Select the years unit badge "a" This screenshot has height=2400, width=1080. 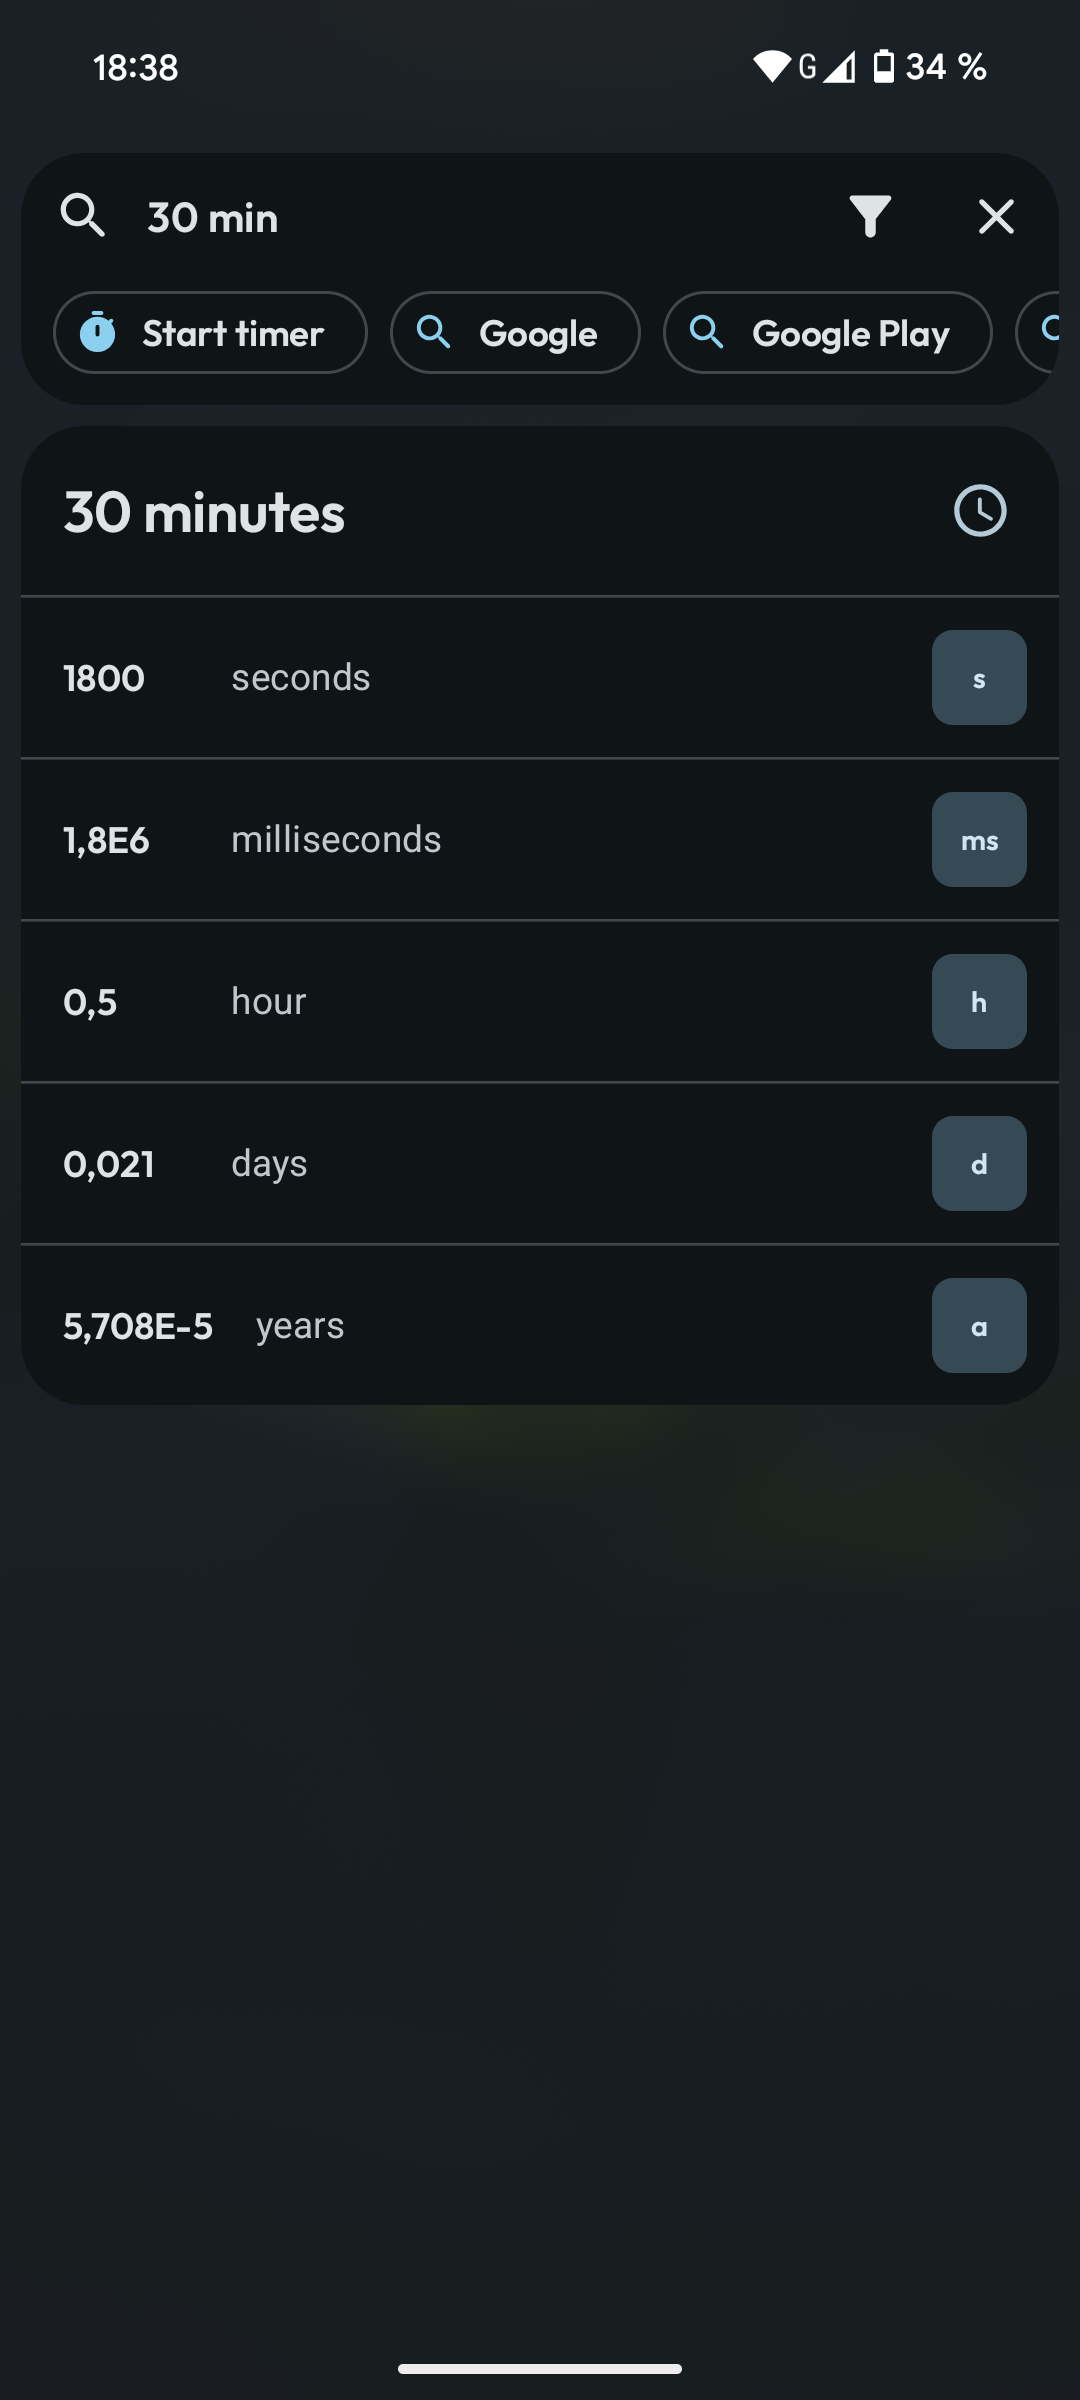979,1325
